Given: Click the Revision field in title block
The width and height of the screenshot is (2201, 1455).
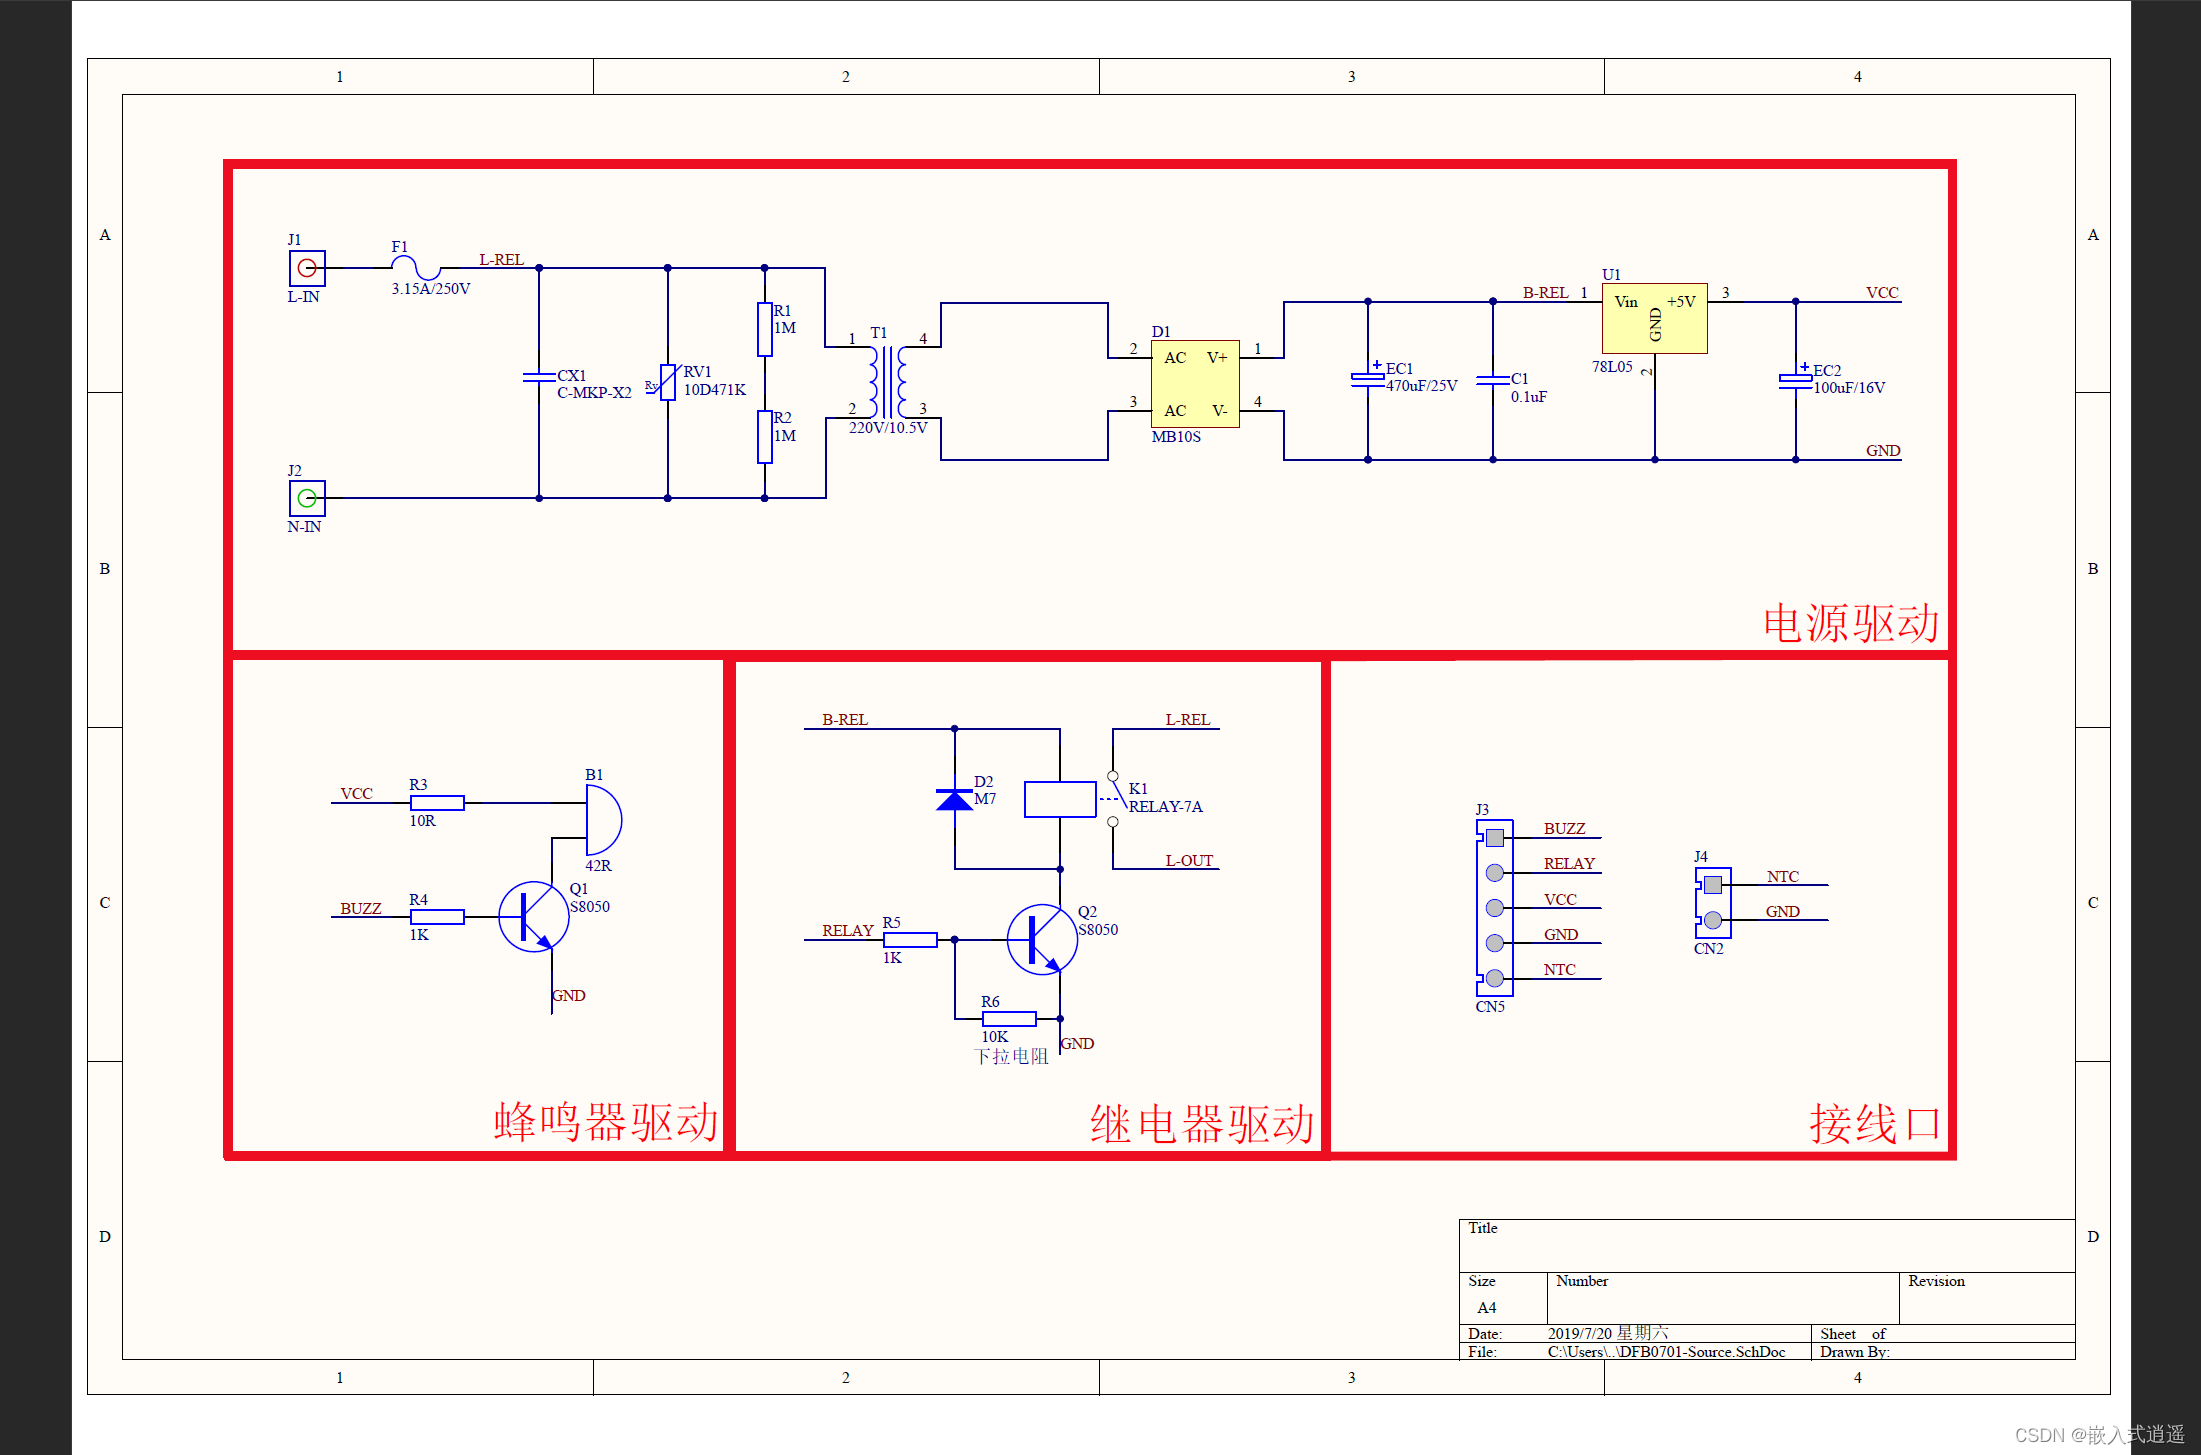Looking at the screenshot, I should (1987, 1298).
